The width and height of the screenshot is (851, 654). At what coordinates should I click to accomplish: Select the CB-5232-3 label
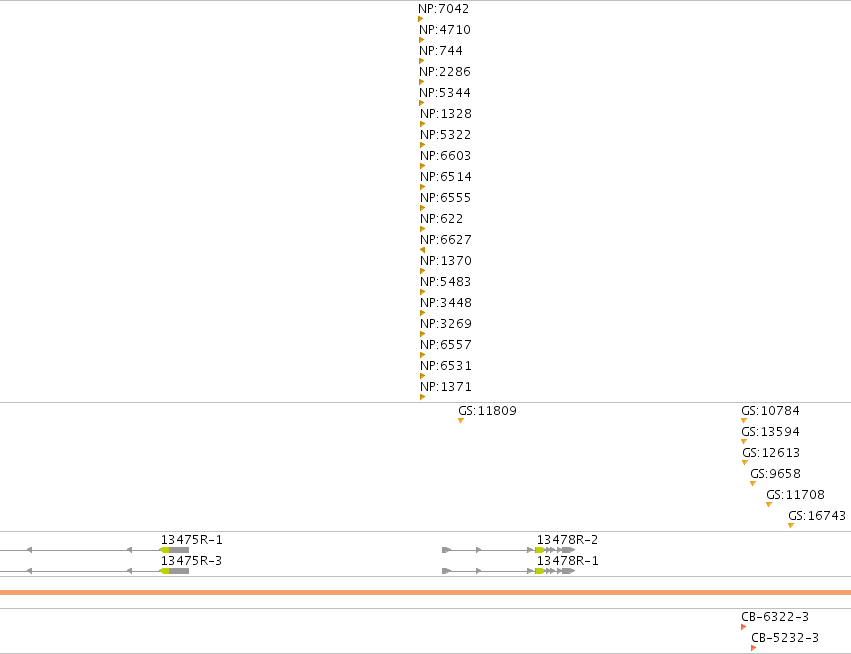click(x=785, y=638)
